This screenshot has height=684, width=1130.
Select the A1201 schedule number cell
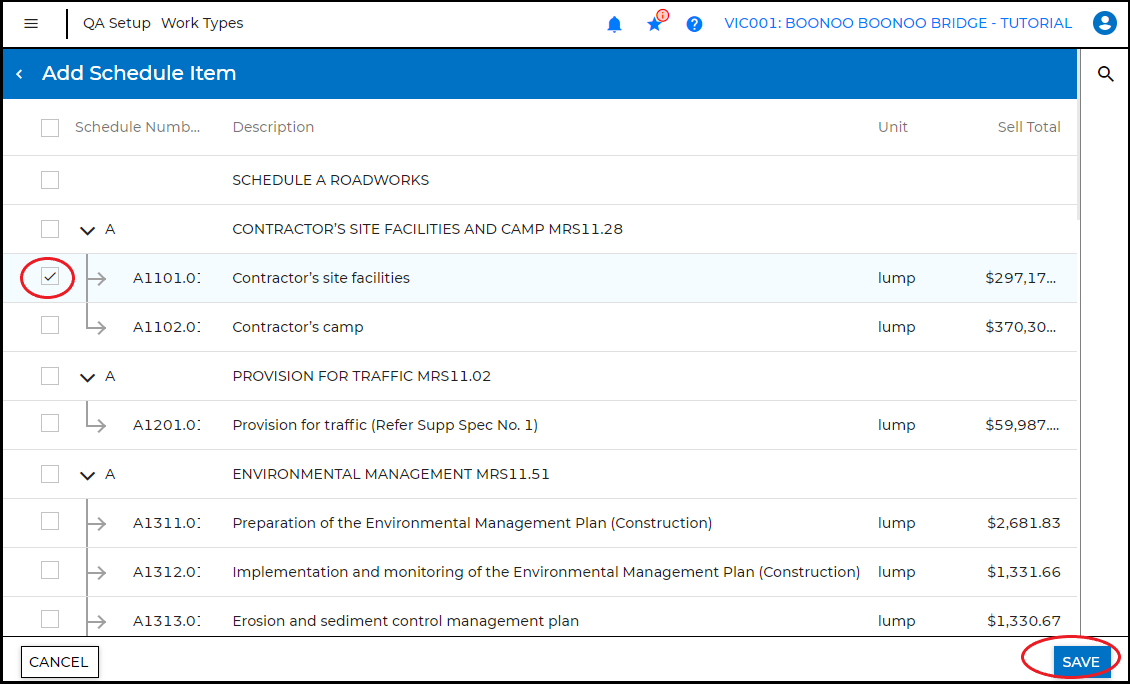[x=166, y=425]
